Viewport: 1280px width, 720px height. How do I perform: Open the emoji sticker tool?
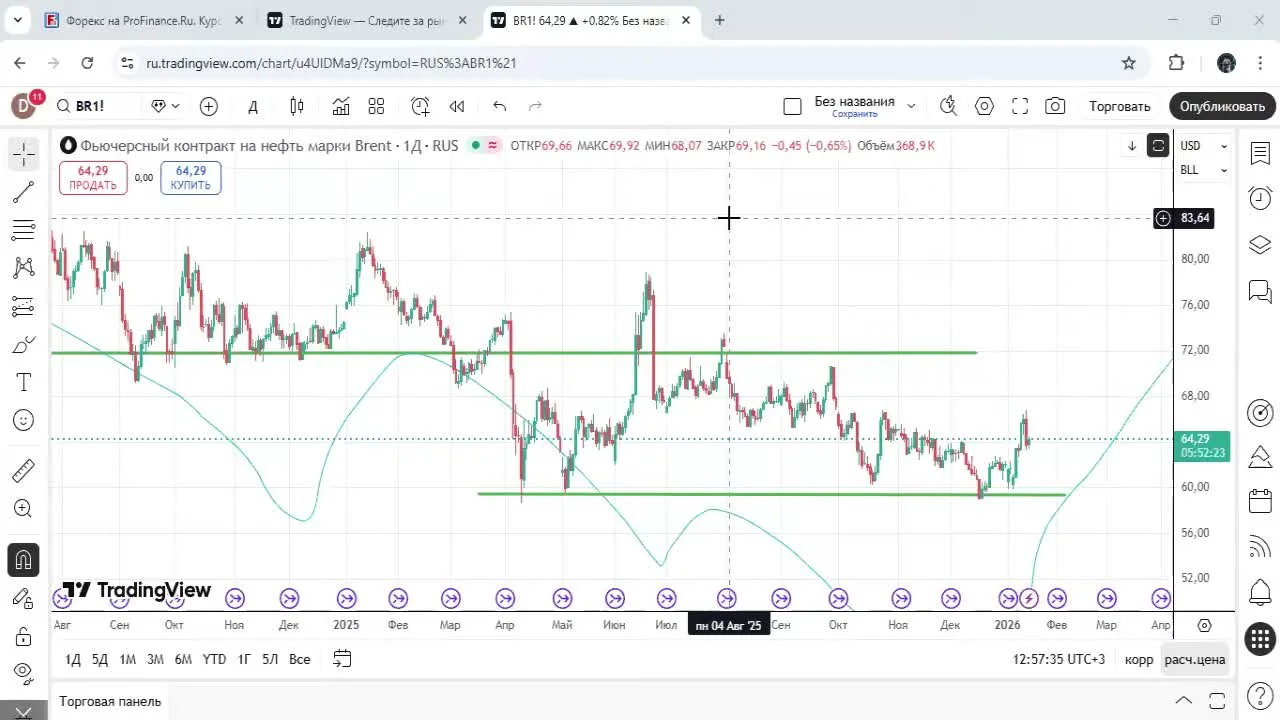[23, 420]
